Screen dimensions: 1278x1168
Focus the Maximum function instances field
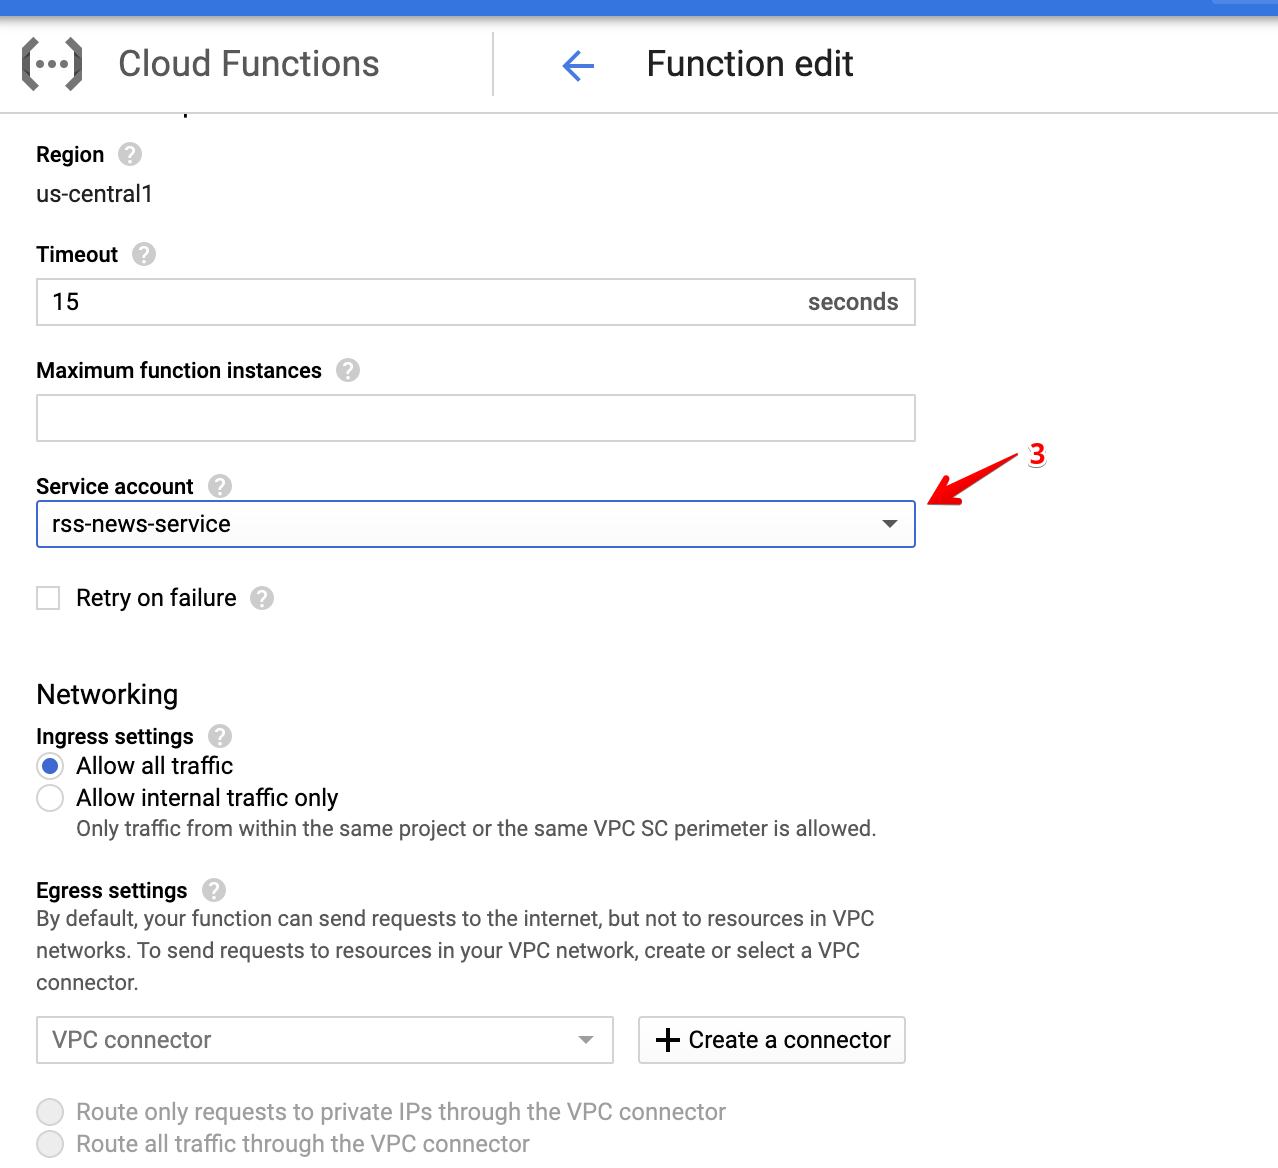click(x=476, y=418)
